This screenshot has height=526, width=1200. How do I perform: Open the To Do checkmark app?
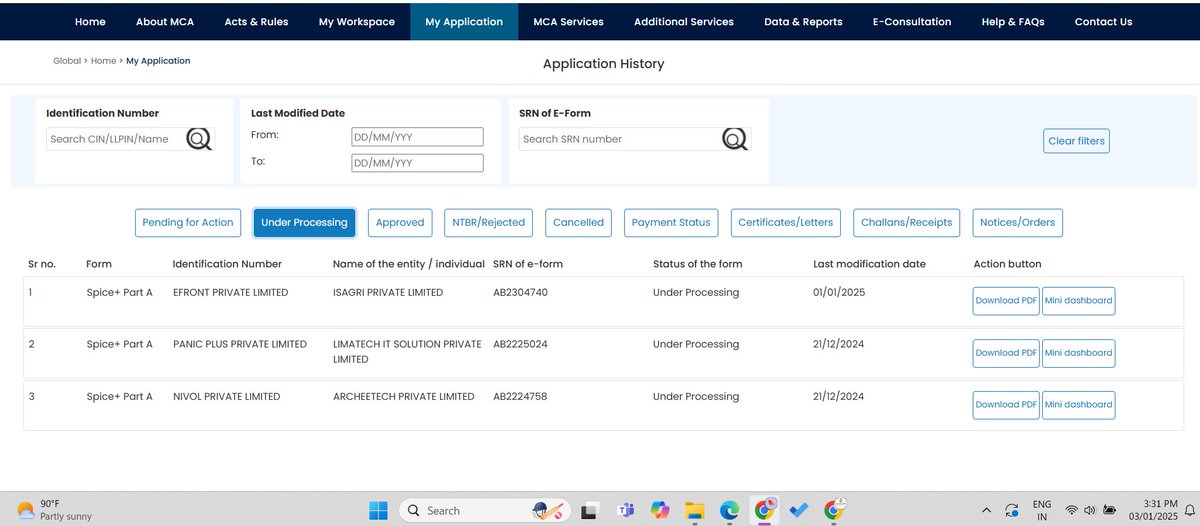coord(799,510)
